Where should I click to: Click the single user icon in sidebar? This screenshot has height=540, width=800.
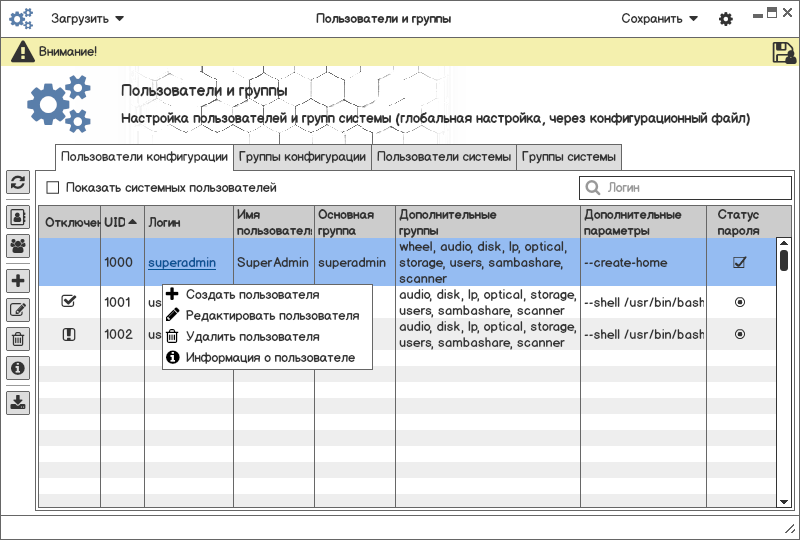click(18, 216)
